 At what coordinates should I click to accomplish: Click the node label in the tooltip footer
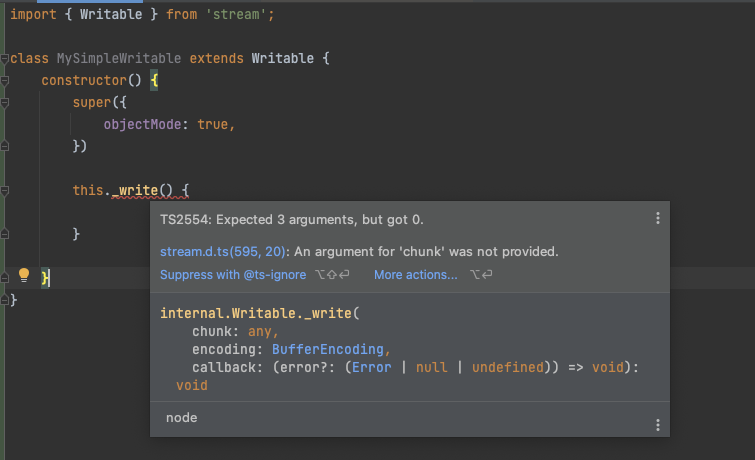click(x=181, y=418)
